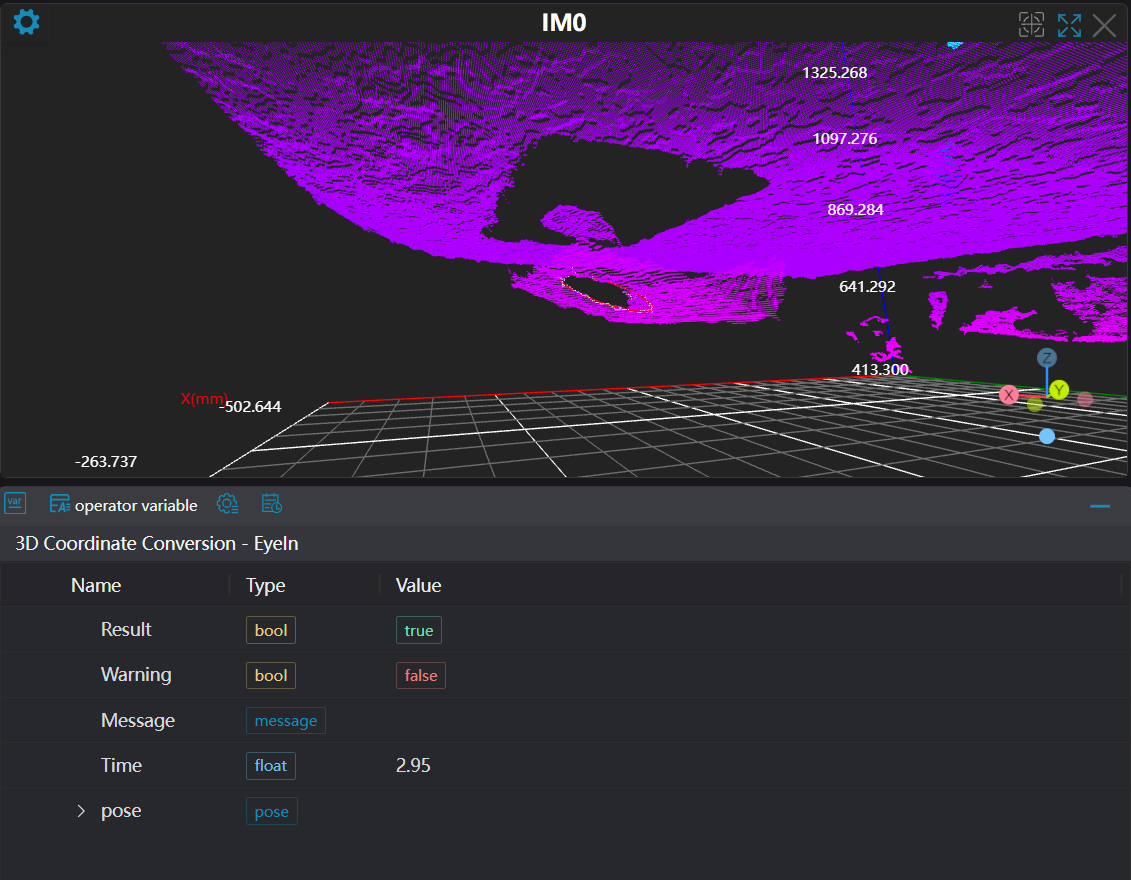1131x880 pixels.
Task: Snap view to the Y axis gizmo
Action: pos(1059,390)
